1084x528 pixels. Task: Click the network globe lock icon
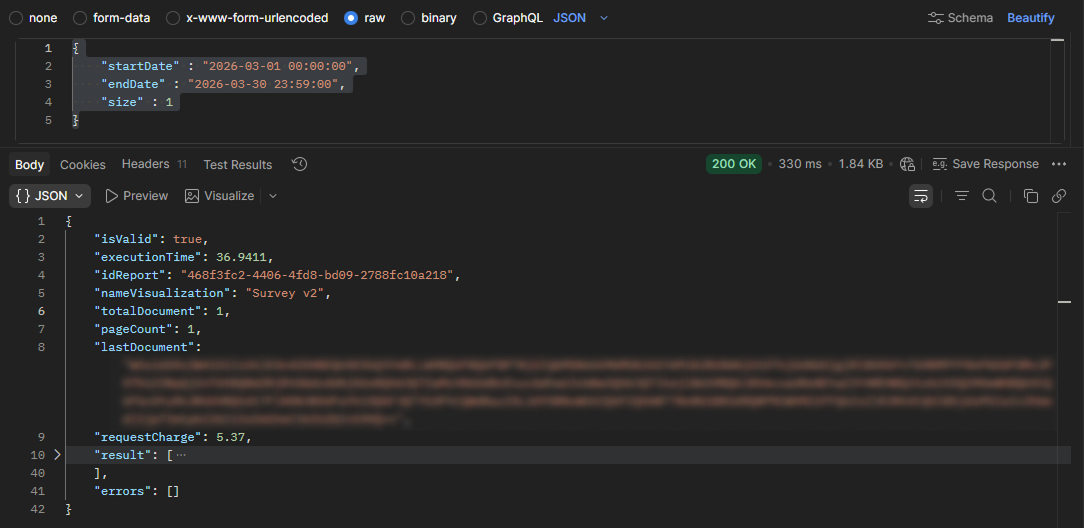click(908, 164)
